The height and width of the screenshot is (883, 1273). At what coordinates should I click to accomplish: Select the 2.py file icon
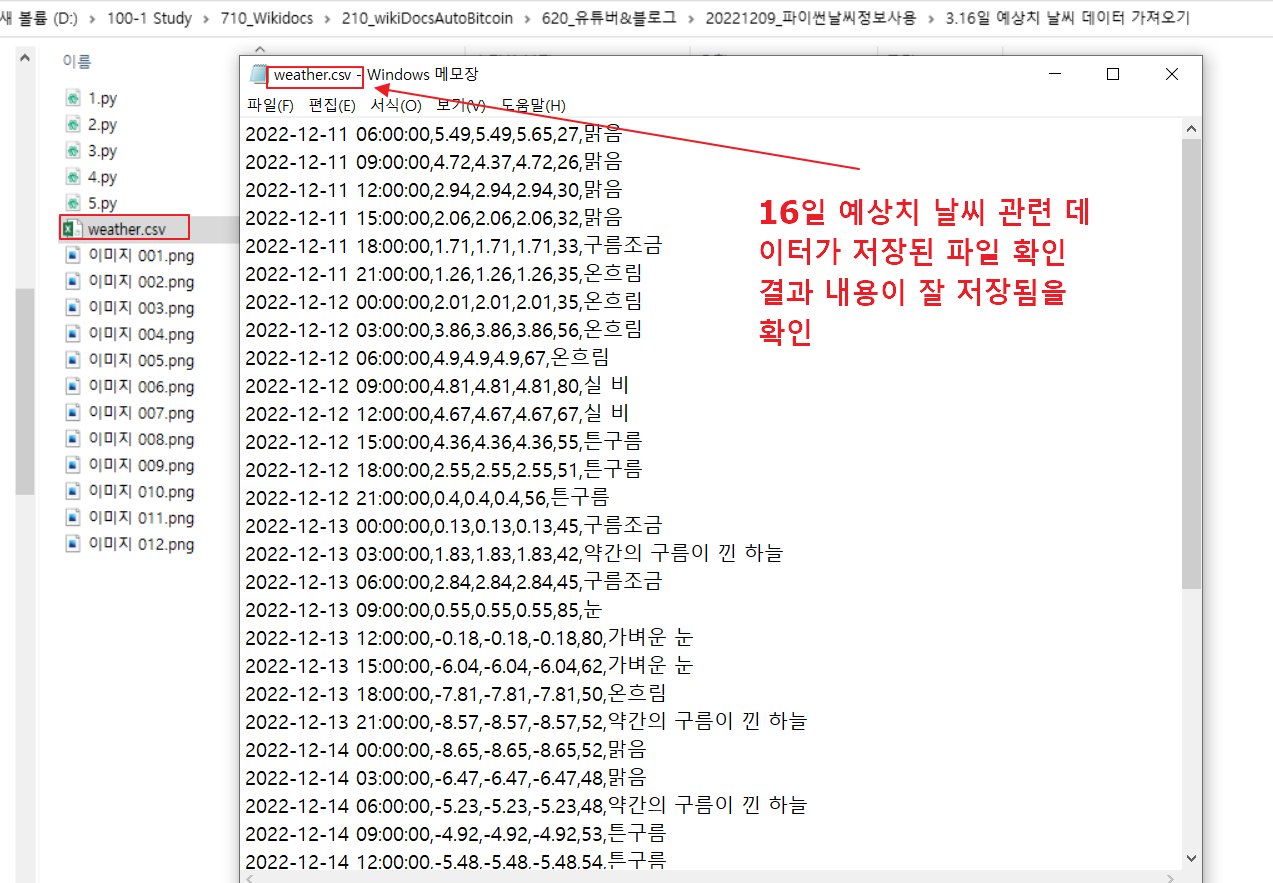click(x=73, y=124)
